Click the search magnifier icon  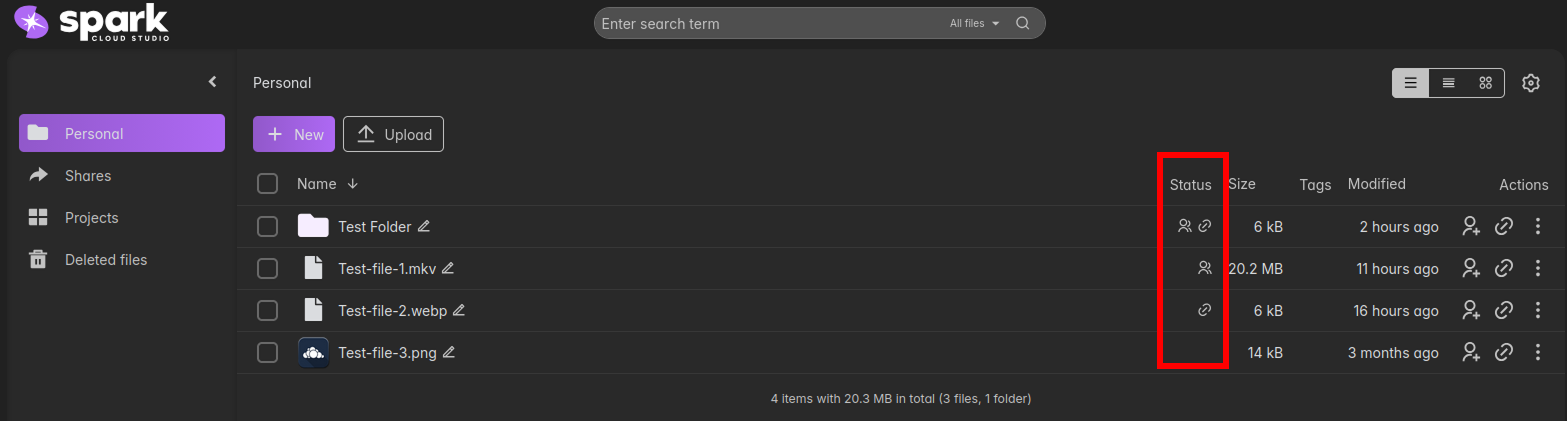[x=1022, y=24]
